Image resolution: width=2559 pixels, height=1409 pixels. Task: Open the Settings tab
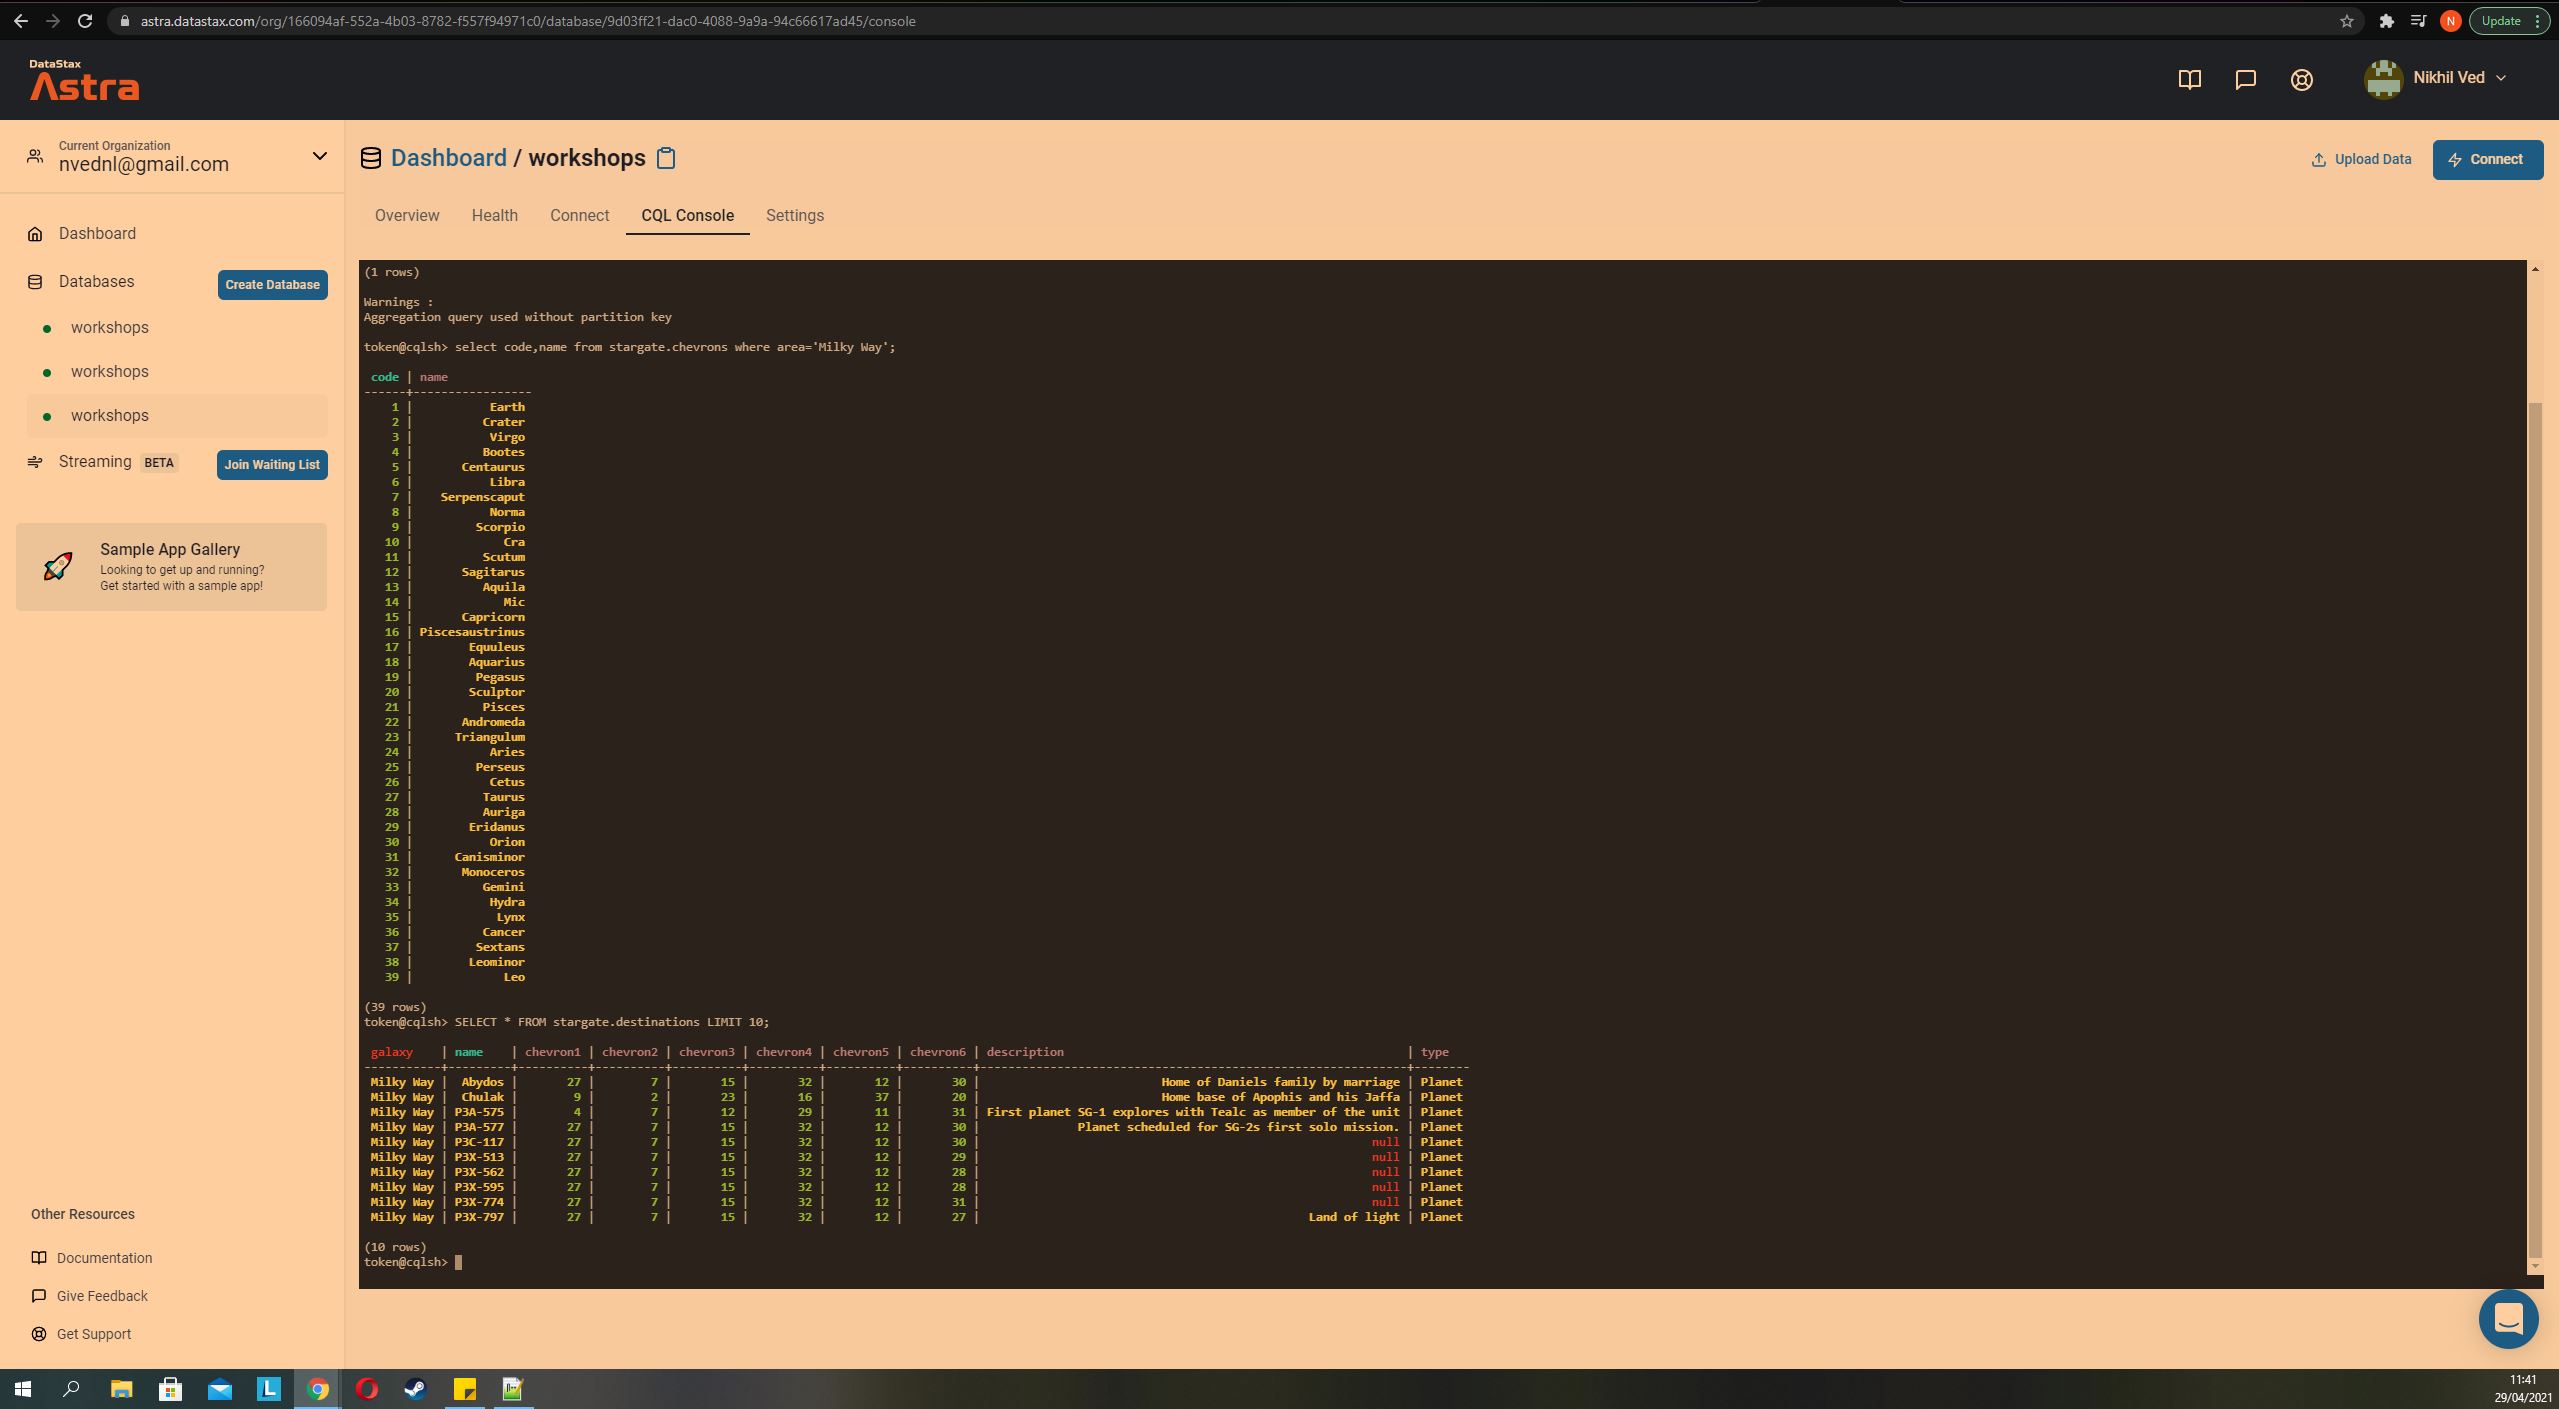(794, 215)
